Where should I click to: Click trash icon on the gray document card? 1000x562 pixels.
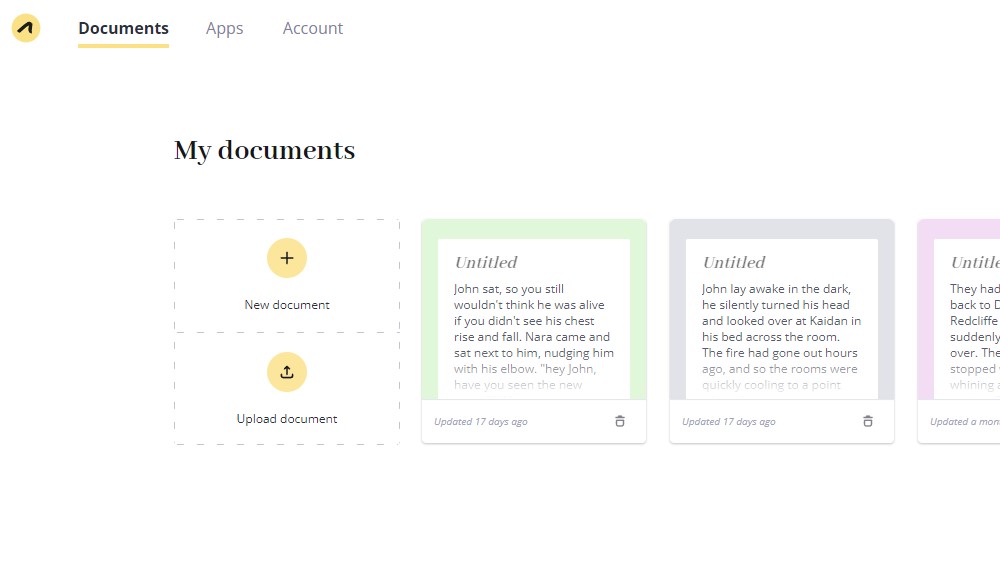[x=867, y=421]
